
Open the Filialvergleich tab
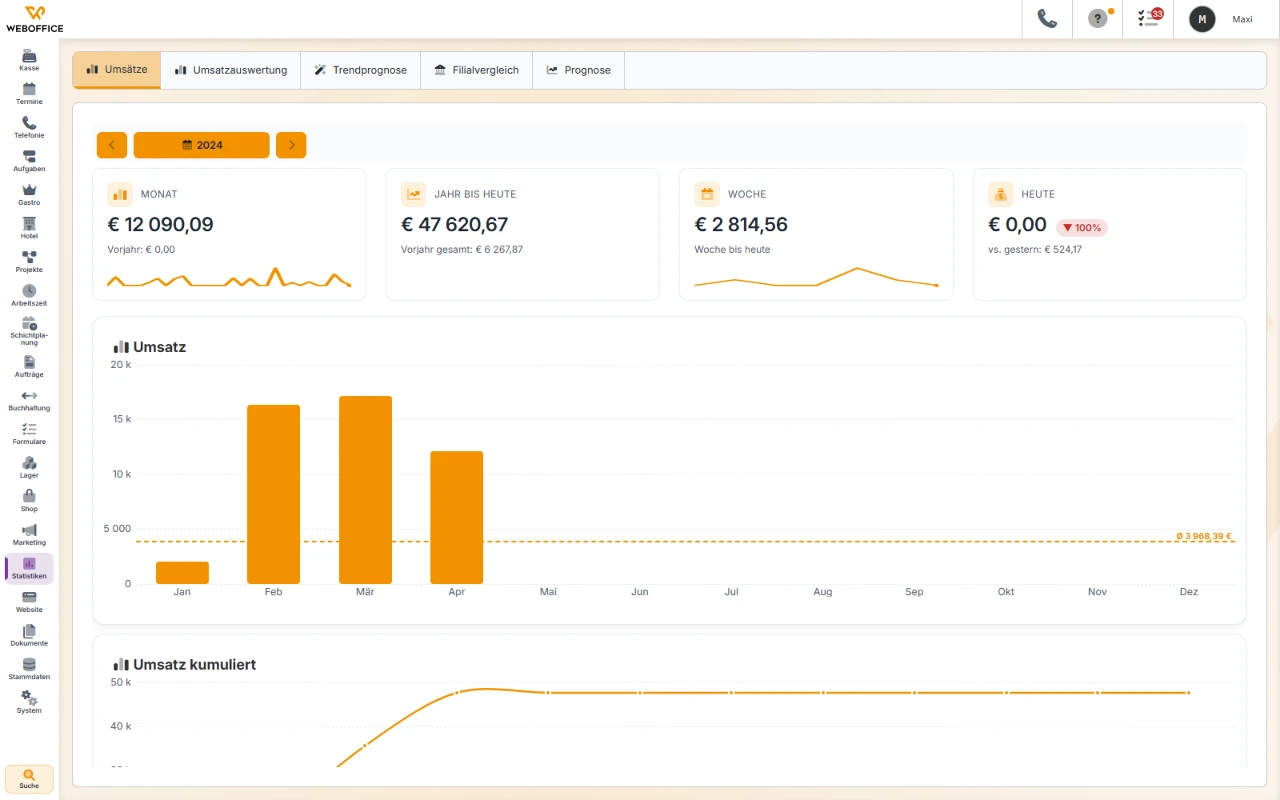coord(477,70)
